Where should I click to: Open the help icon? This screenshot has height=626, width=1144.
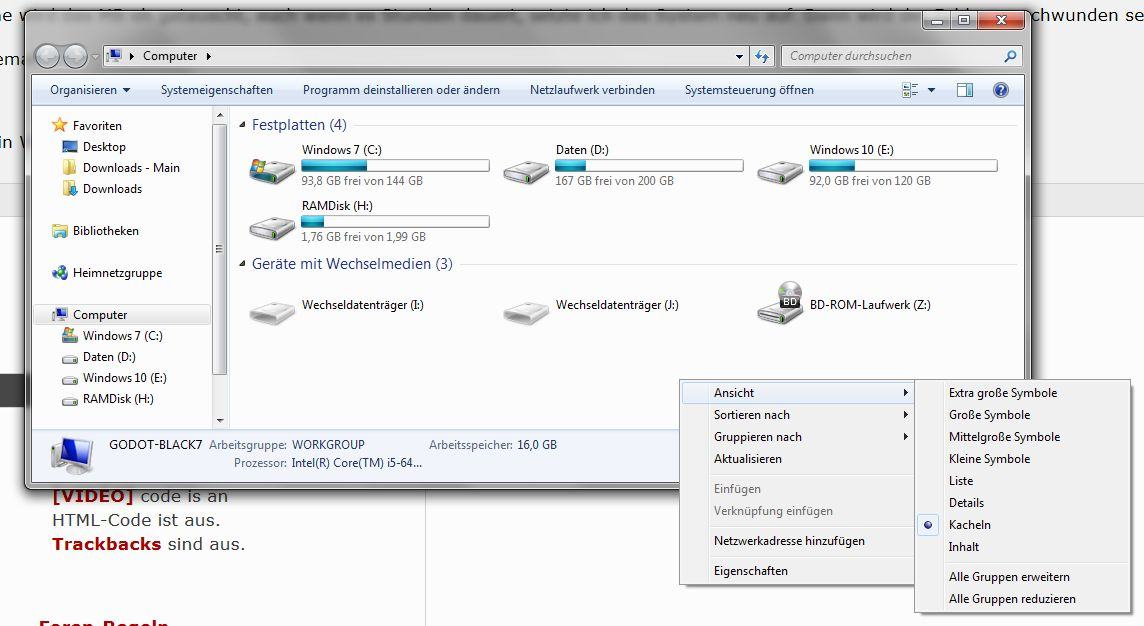(1001, 90)
